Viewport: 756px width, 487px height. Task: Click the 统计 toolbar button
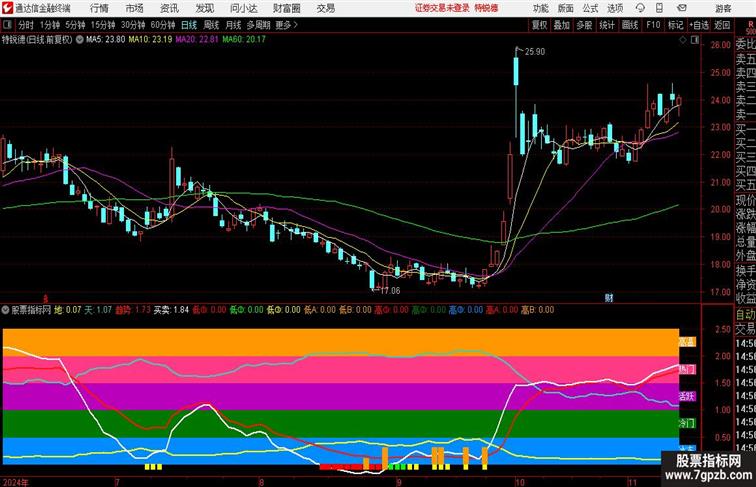pyautogui.click(x=607, y=25)
